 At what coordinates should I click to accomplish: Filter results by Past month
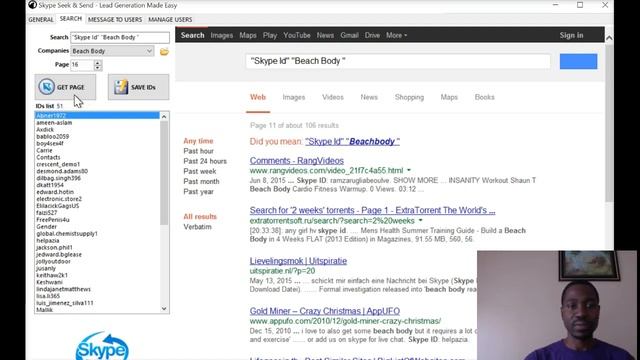point(201,181)
